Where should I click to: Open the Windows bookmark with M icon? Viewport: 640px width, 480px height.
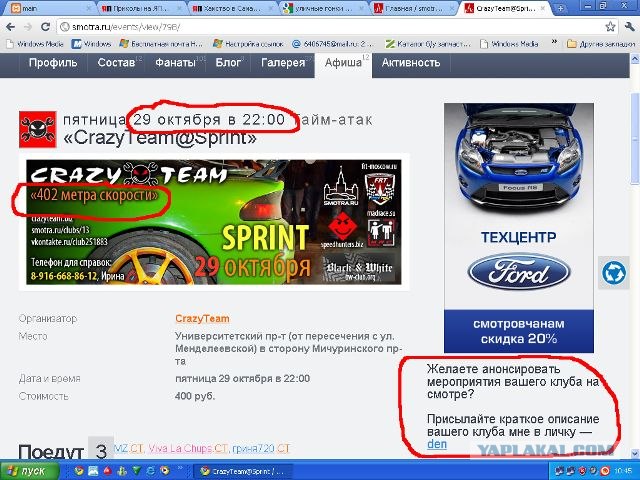pyautogui.click(x=91, y=44)
